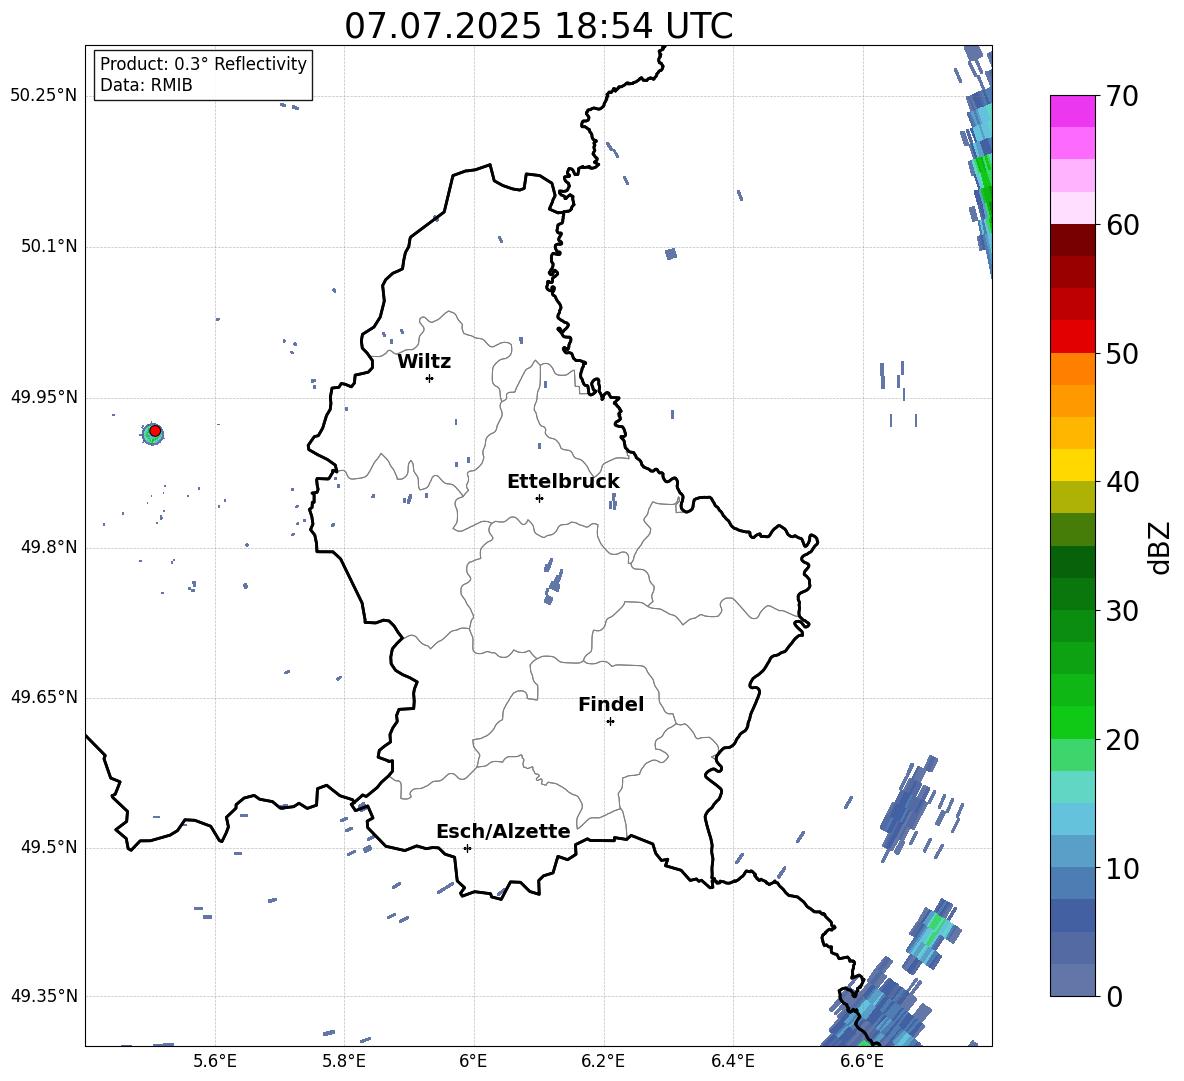The image size is (1184, 1081).
Task: Click the colorbar tick label 0
Action: tap(1114, 997)
